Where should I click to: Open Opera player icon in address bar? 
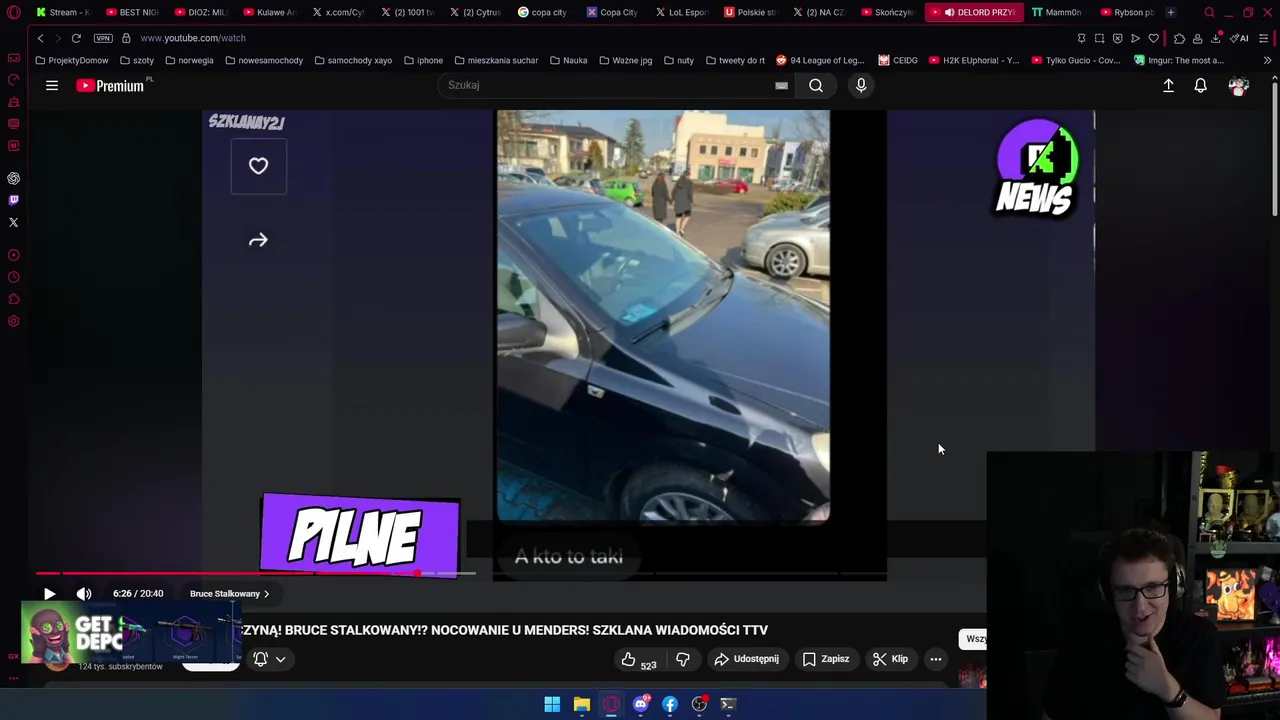[x=1135, y=38]
